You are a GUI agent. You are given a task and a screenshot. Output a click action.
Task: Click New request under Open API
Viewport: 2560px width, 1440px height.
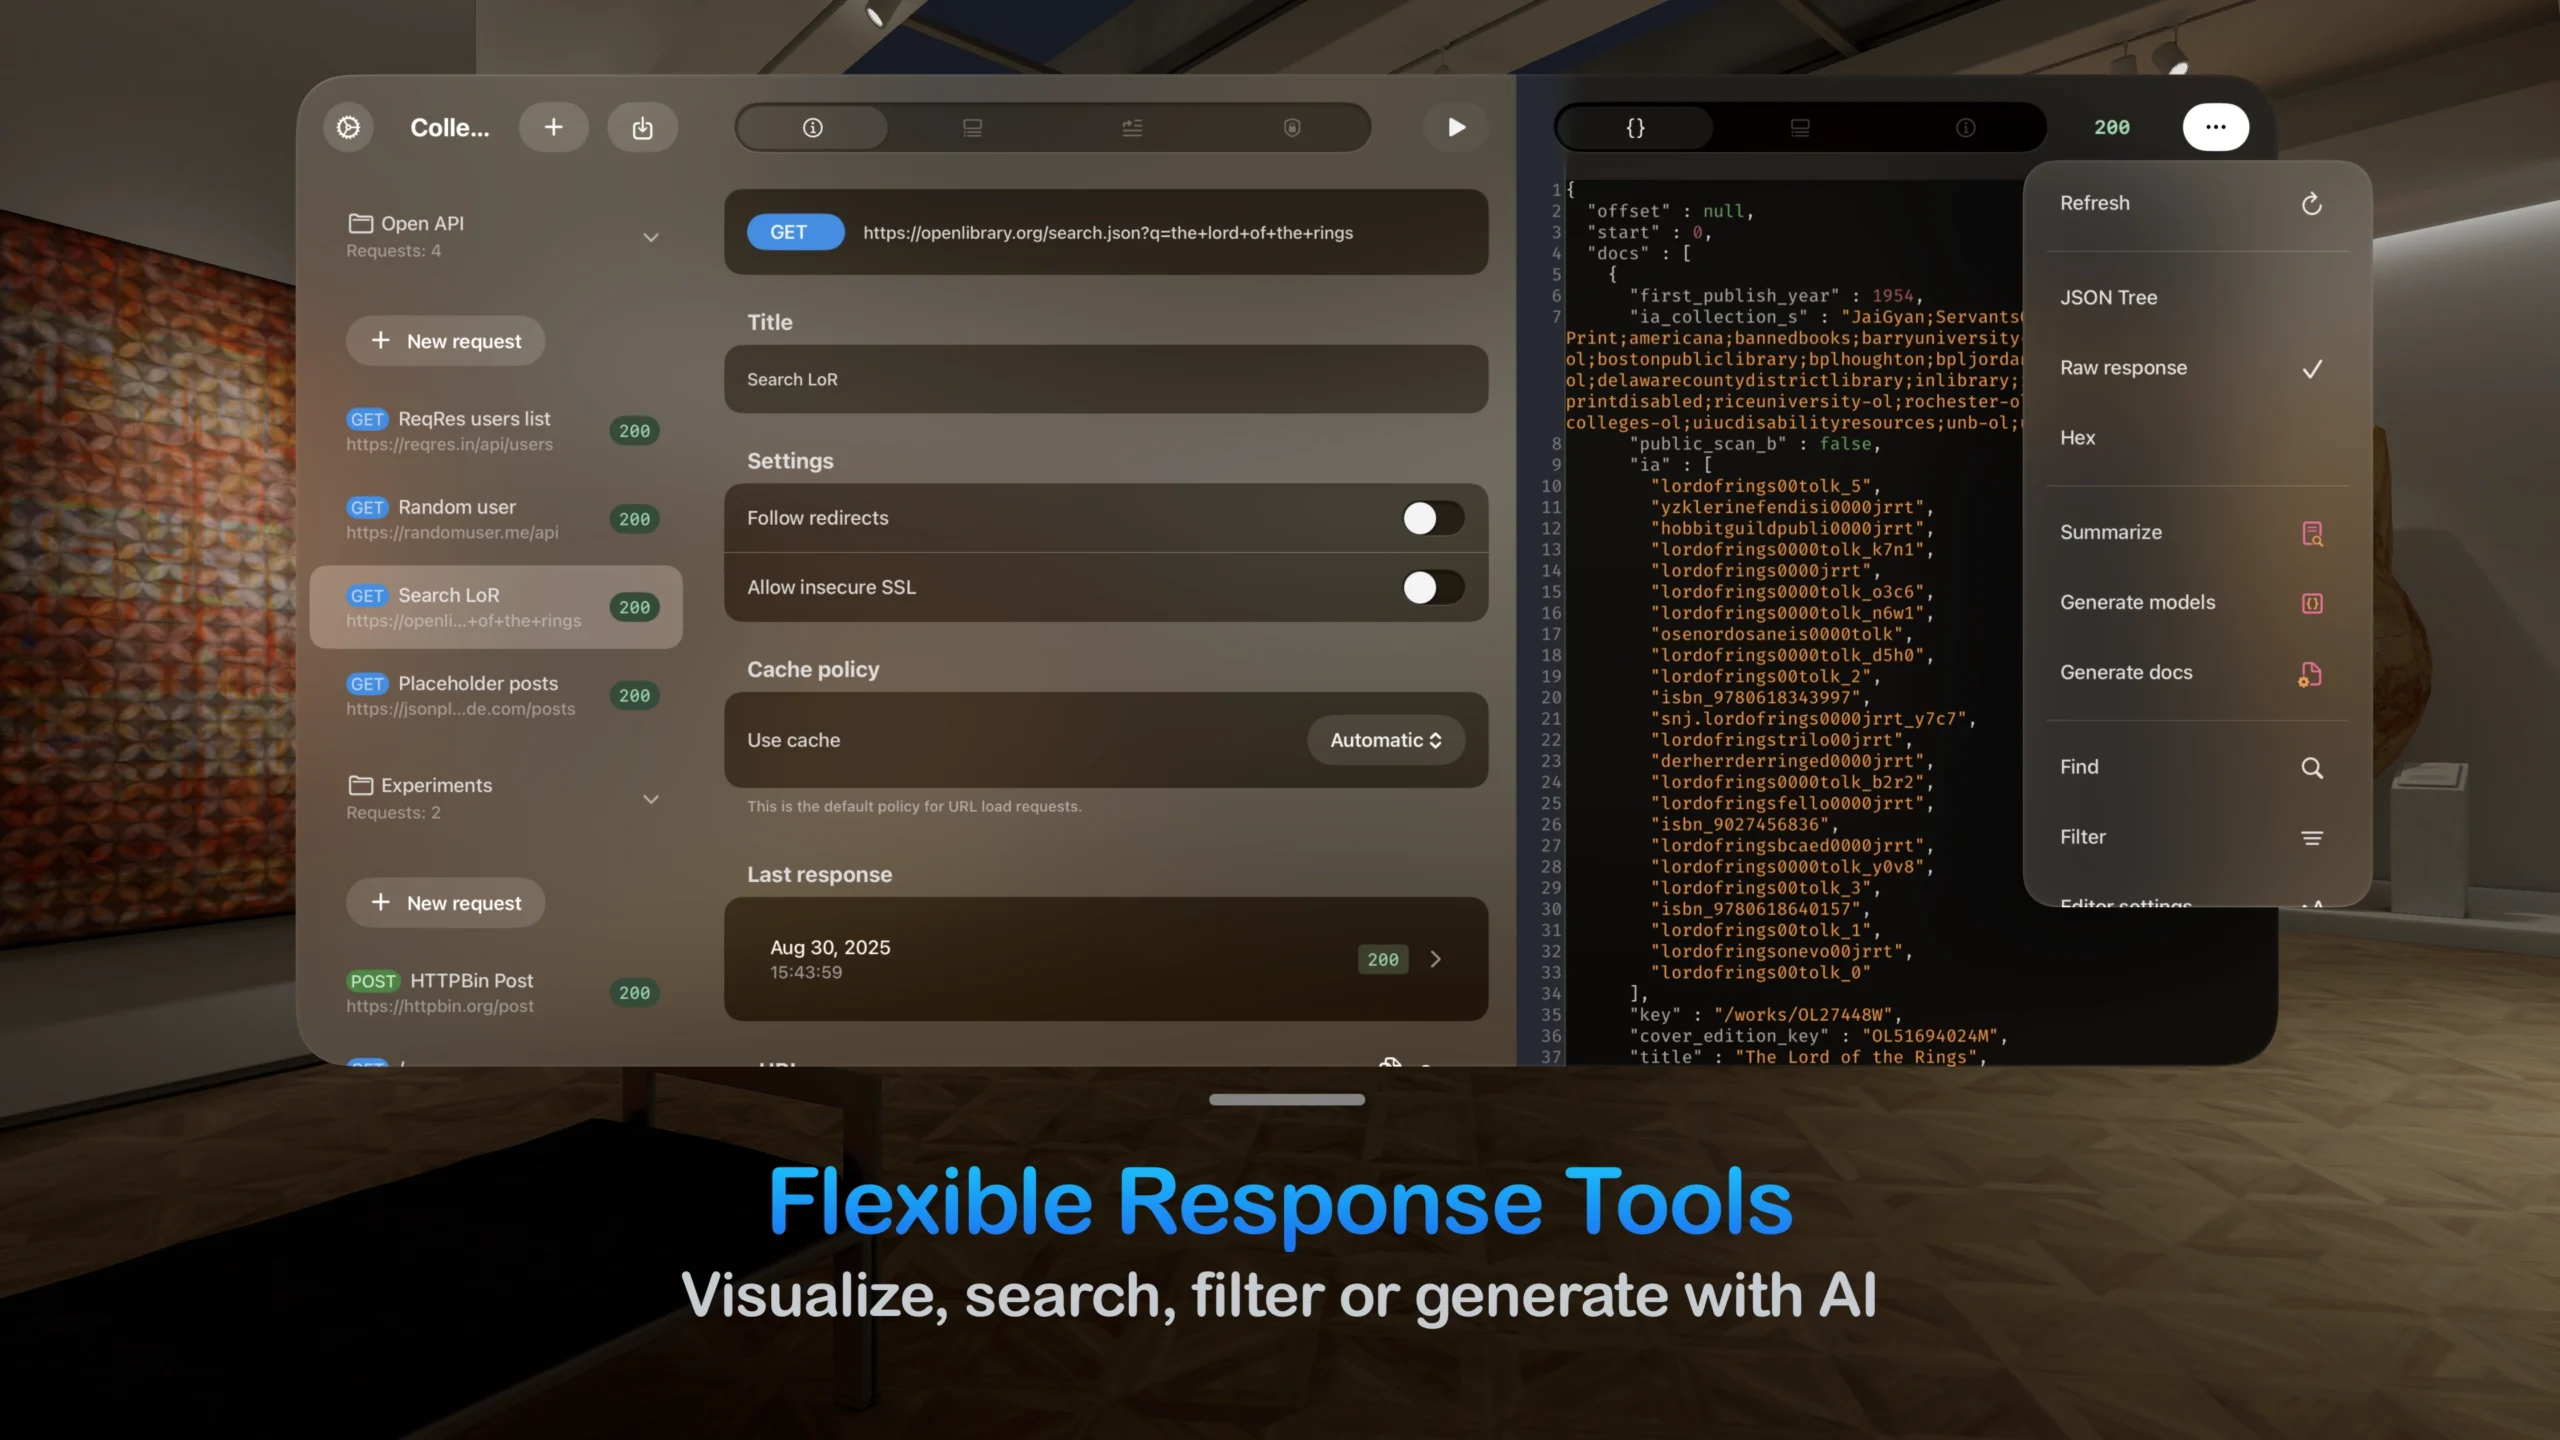446,341
